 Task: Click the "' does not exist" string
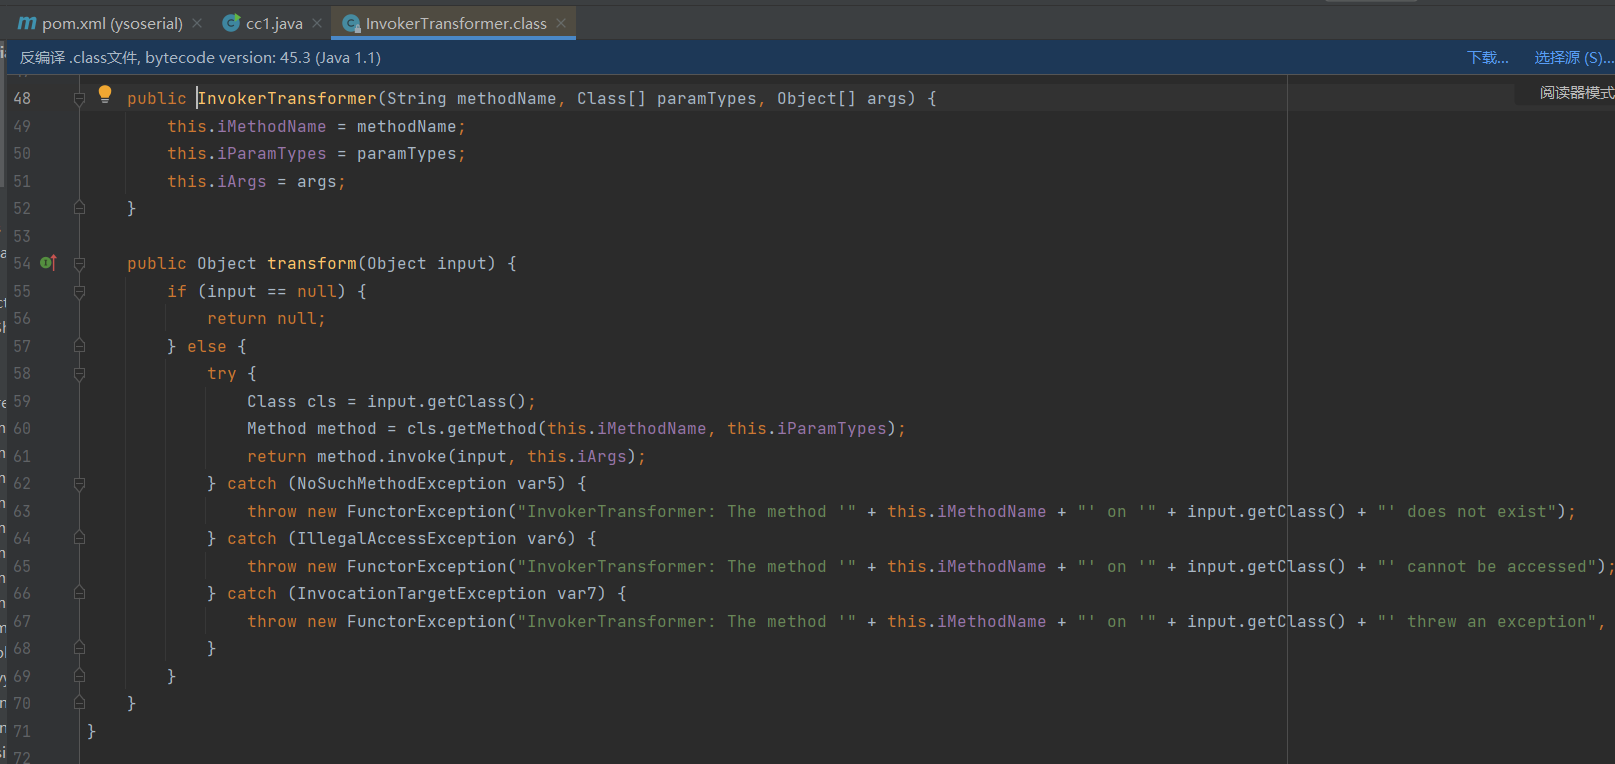(x=1467, y=511)
